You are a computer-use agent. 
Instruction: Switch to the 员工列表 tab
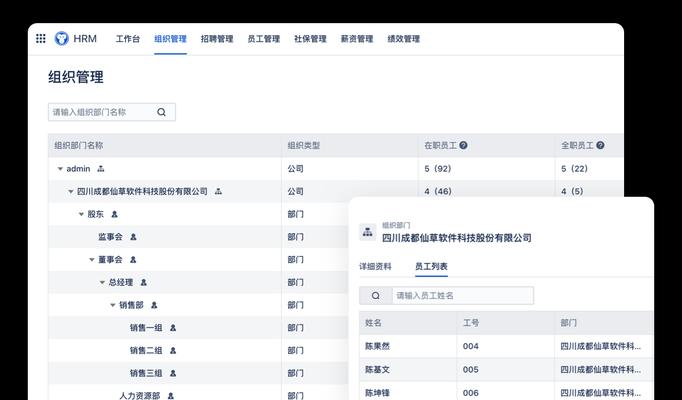[x=431, y=267]
